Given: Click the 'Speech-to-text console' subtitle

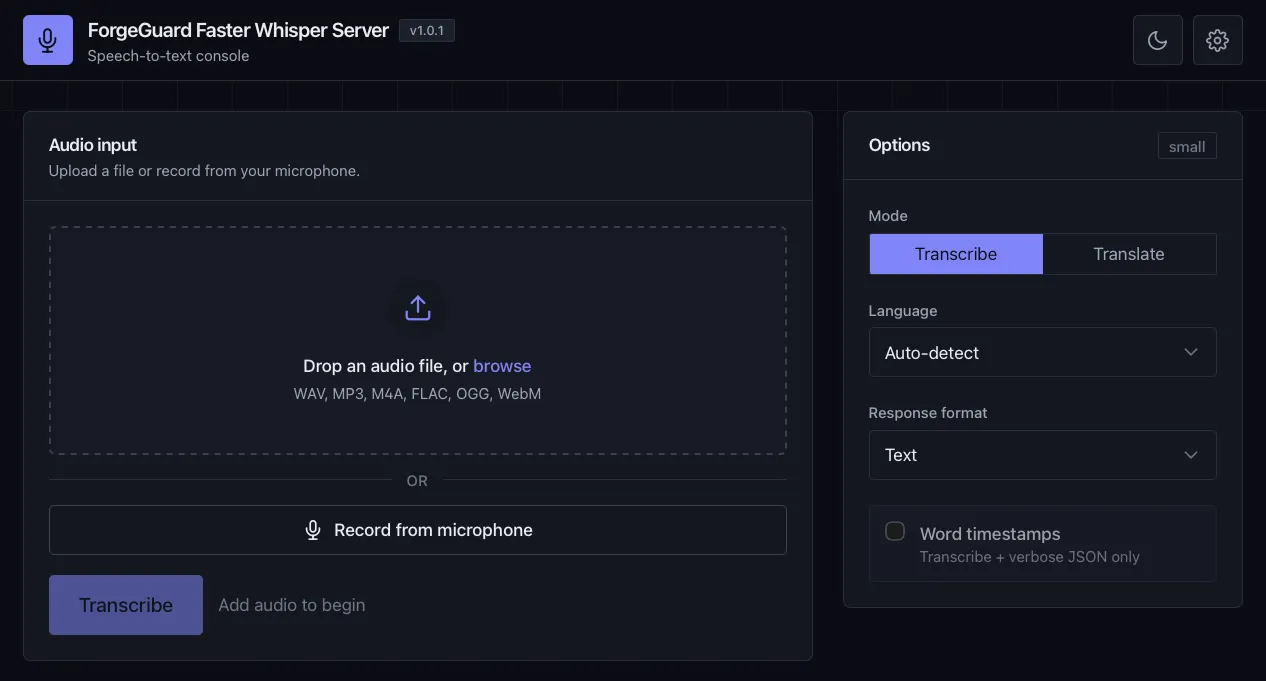Looking at the screenshot, I should 168,56.
